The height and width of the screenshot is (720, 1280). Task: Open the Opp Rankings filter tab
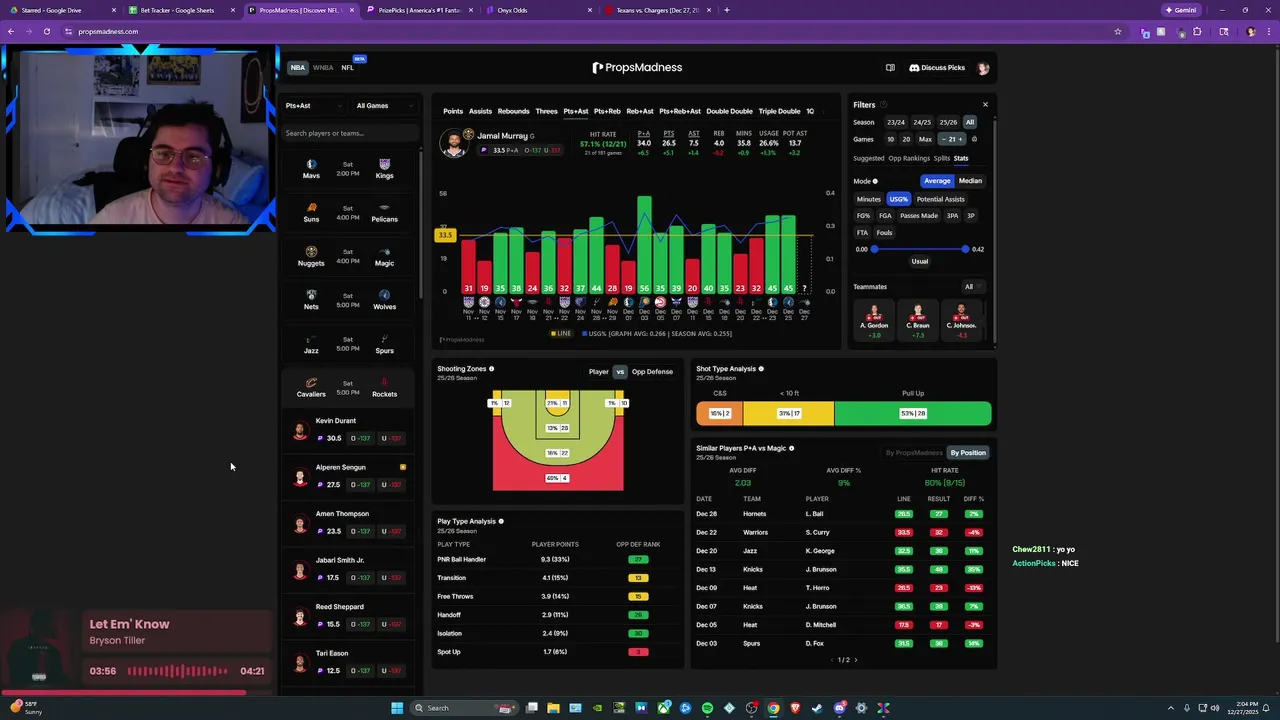point(909,158)
